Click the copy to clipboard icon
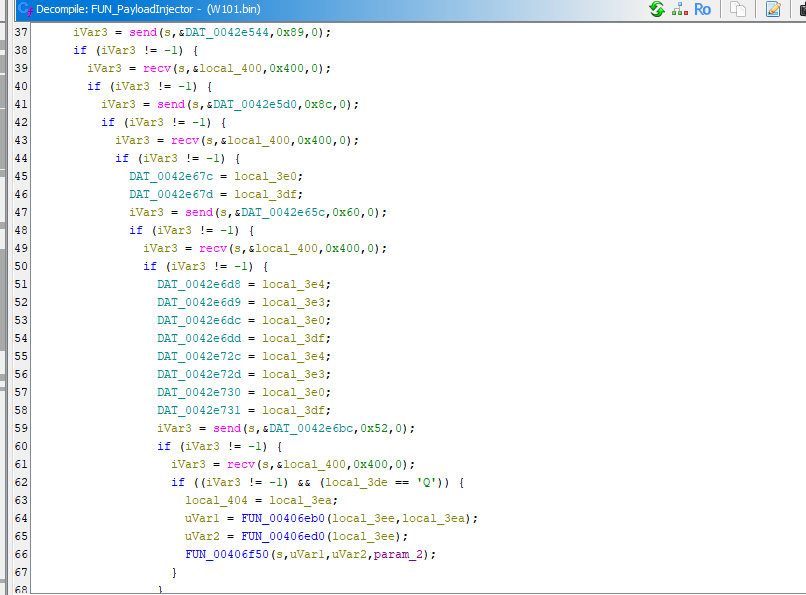The image size is (806, 595). pos(737,9)
